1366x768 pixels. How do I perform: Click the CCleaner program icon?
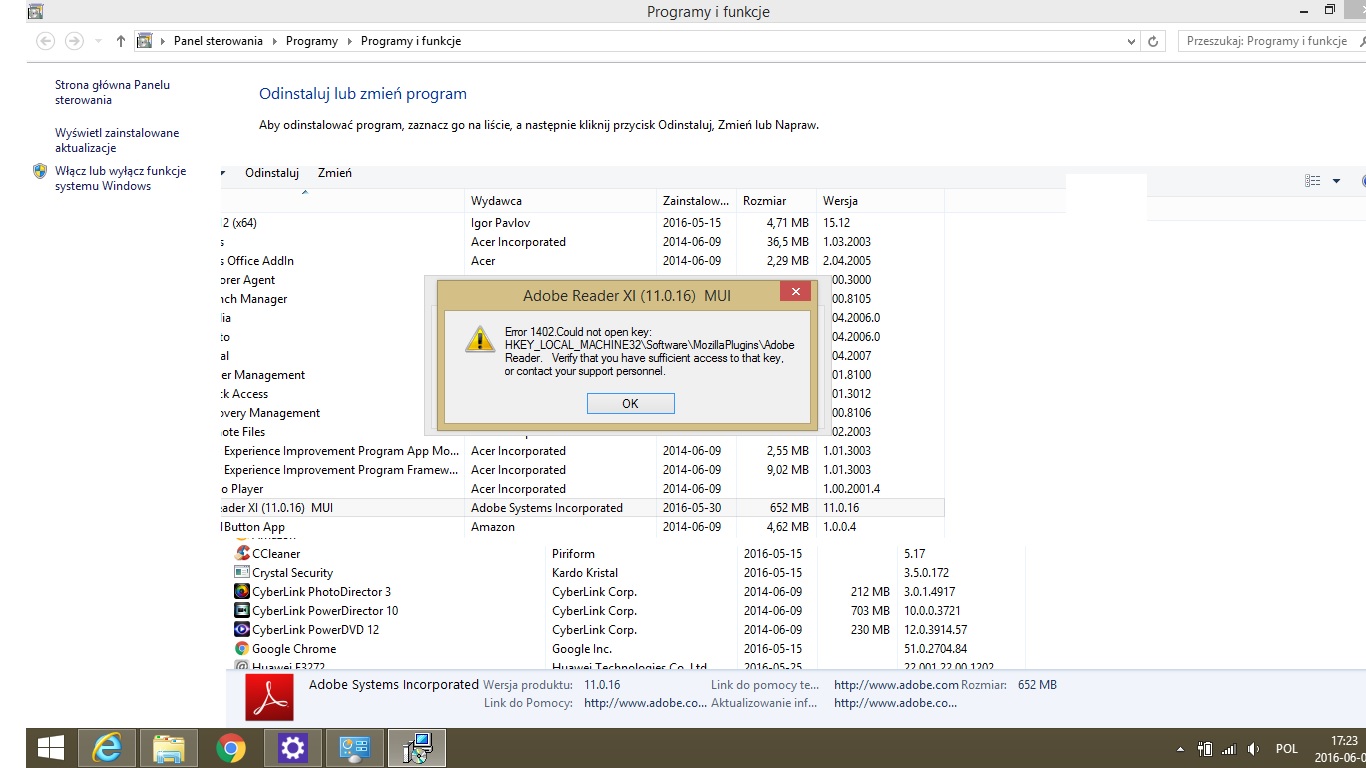[242, 553]
